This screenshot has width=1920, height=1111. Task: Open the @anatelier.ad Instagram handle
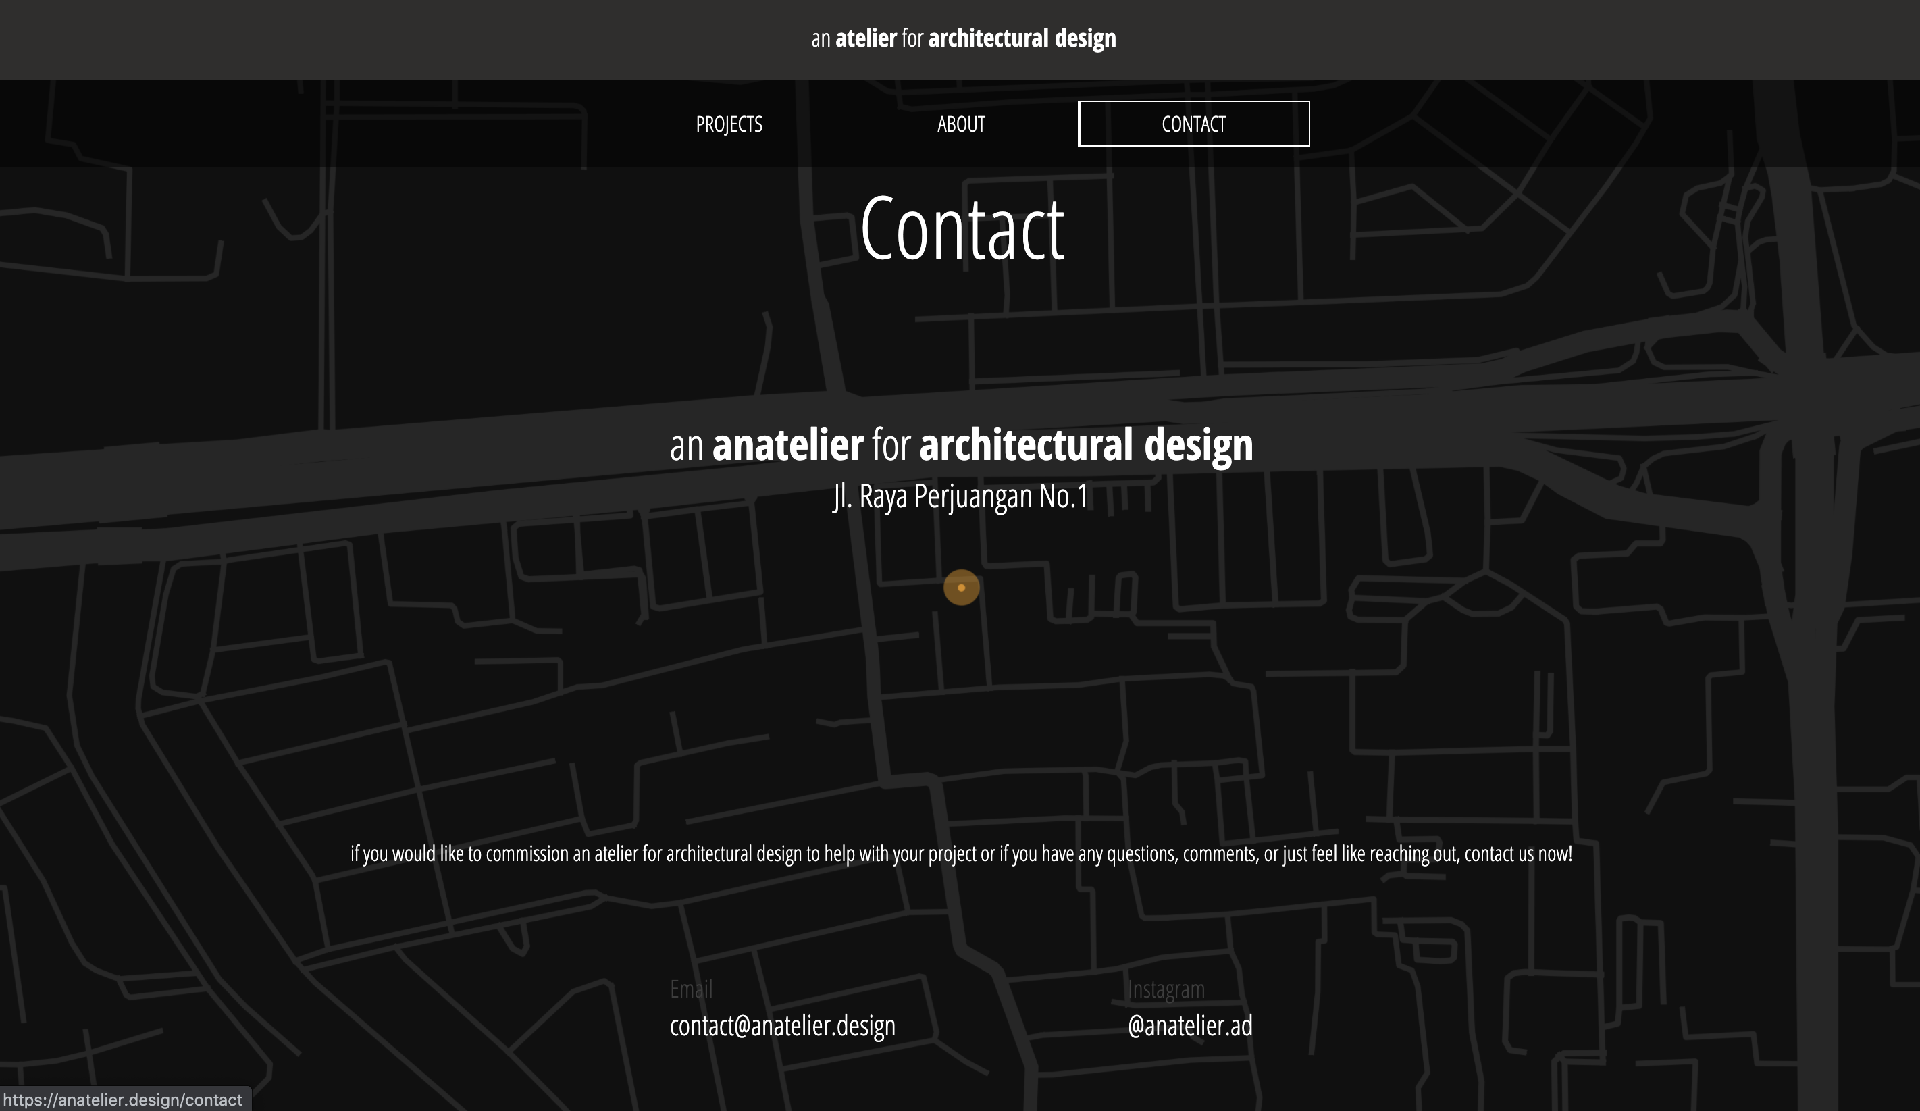click(1190, 1025)
